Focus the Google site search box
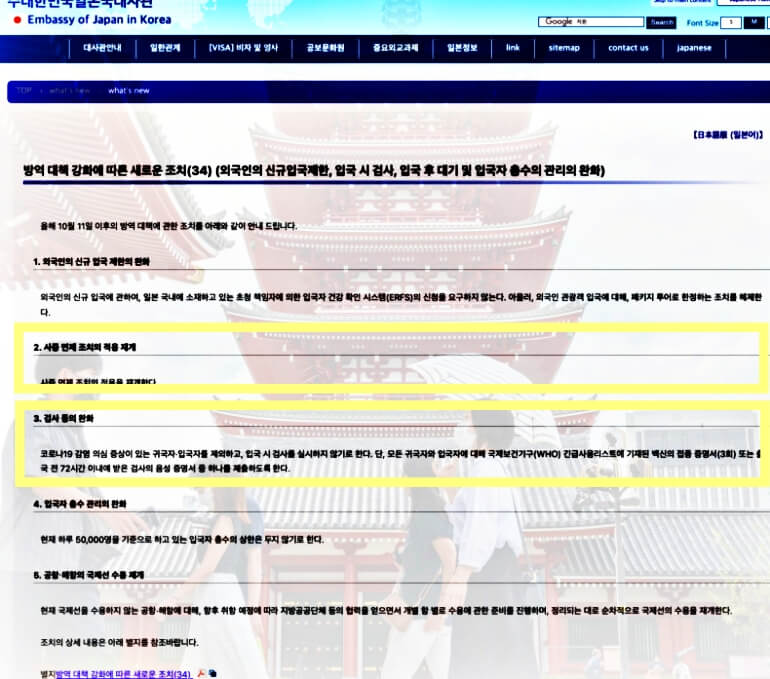 [x=591, y=22]
